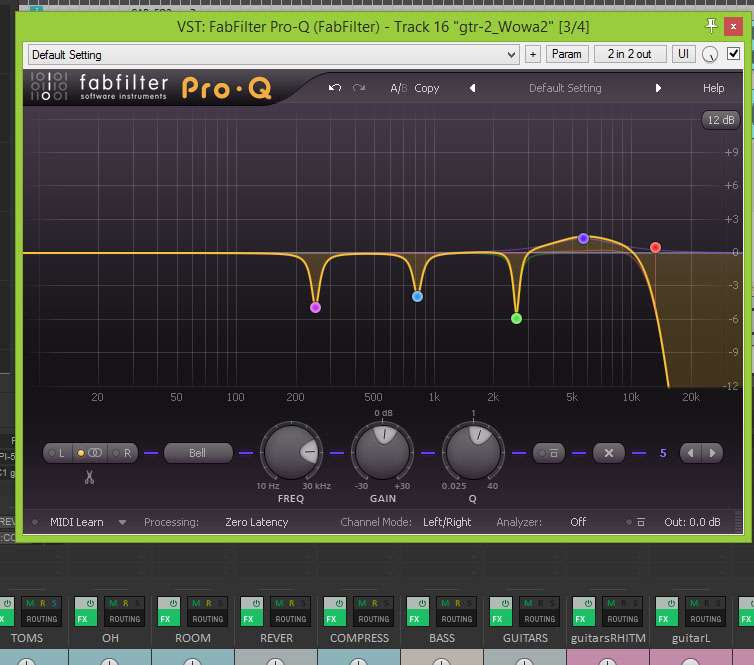The width and height of the screenshot is (754, 665).
Task: Click the GAIN knob
Action: pos(383,452)
